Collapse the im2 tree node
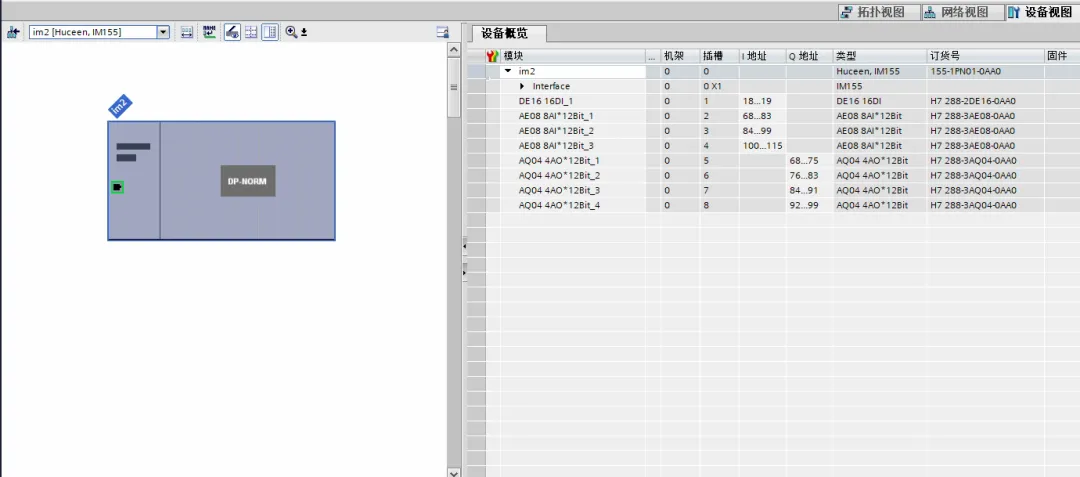Image resolution: width=1080 pixels, height=477 pixels. coord(508,71)
